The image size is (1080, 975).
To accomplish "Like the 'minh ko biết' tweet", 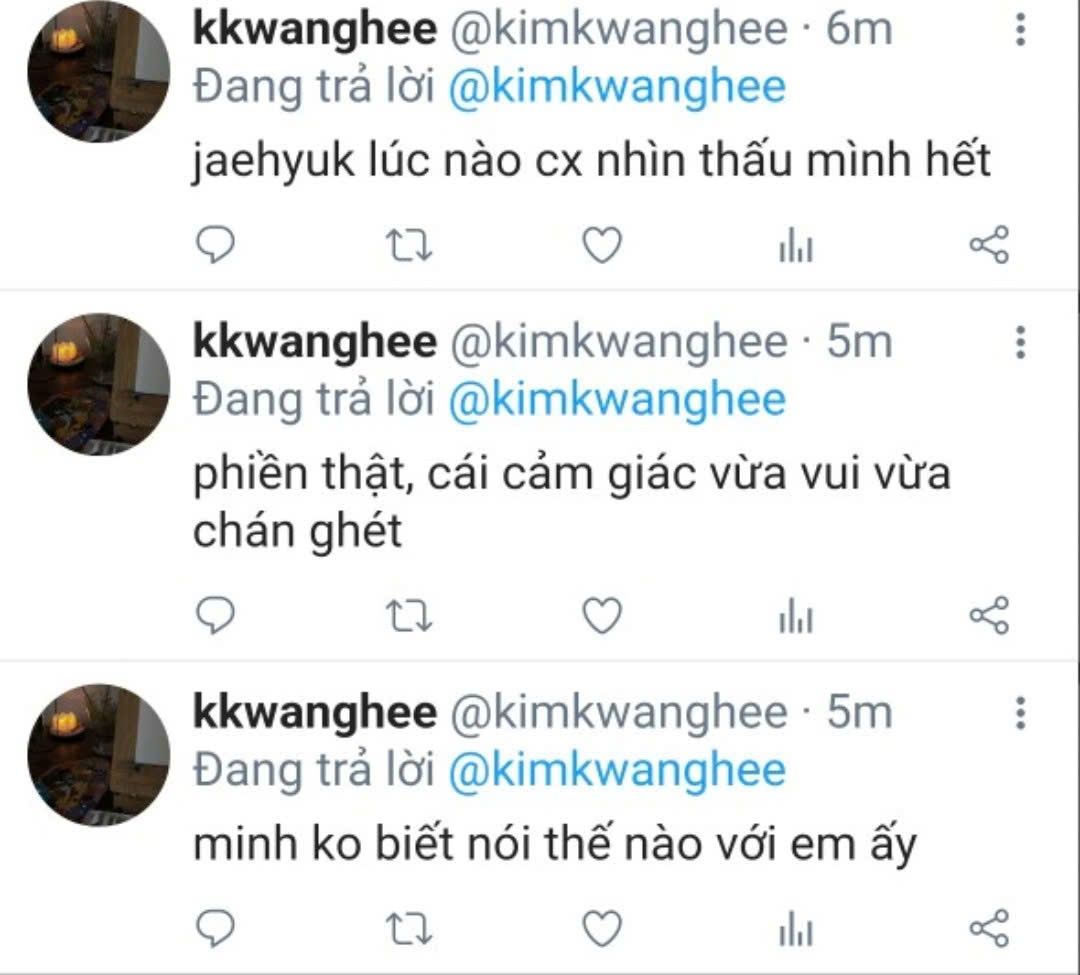I will 603,929.
